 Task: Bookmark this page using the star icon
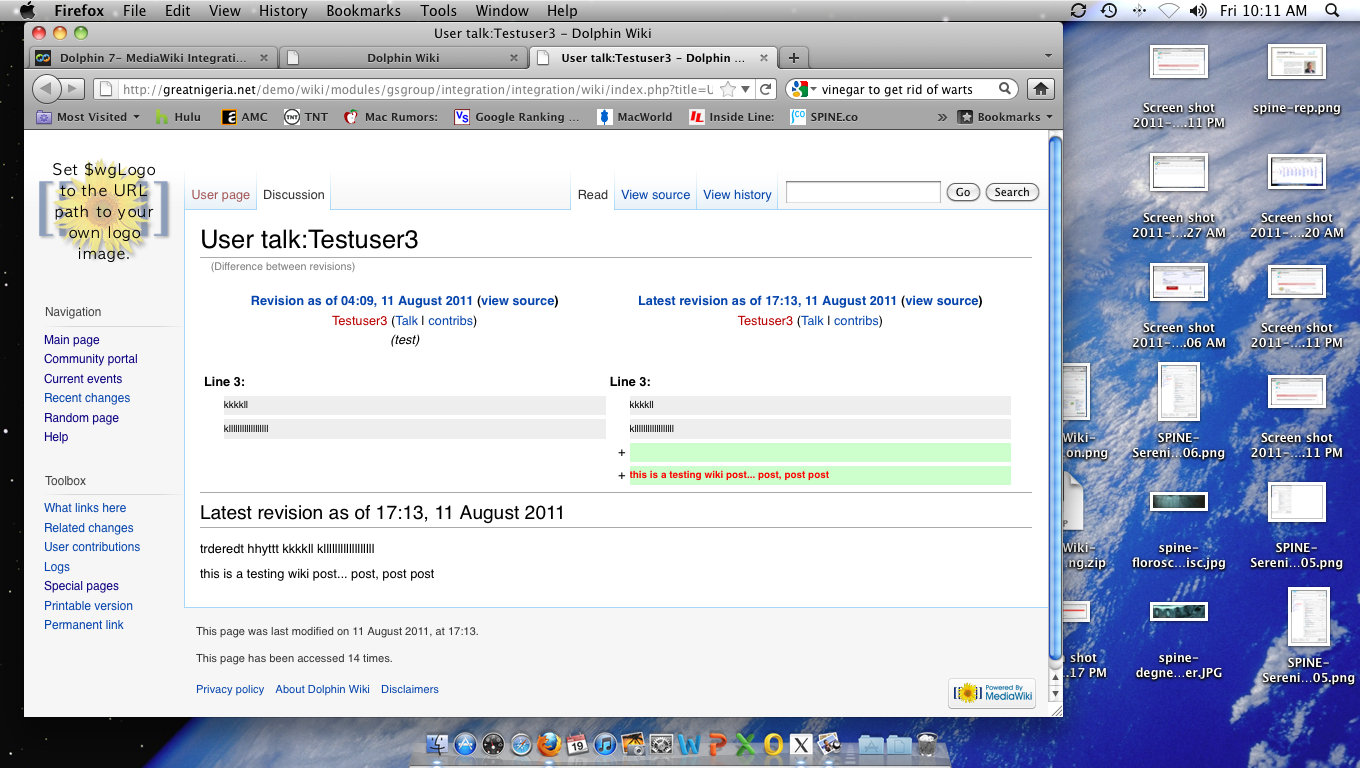(728, 89)
